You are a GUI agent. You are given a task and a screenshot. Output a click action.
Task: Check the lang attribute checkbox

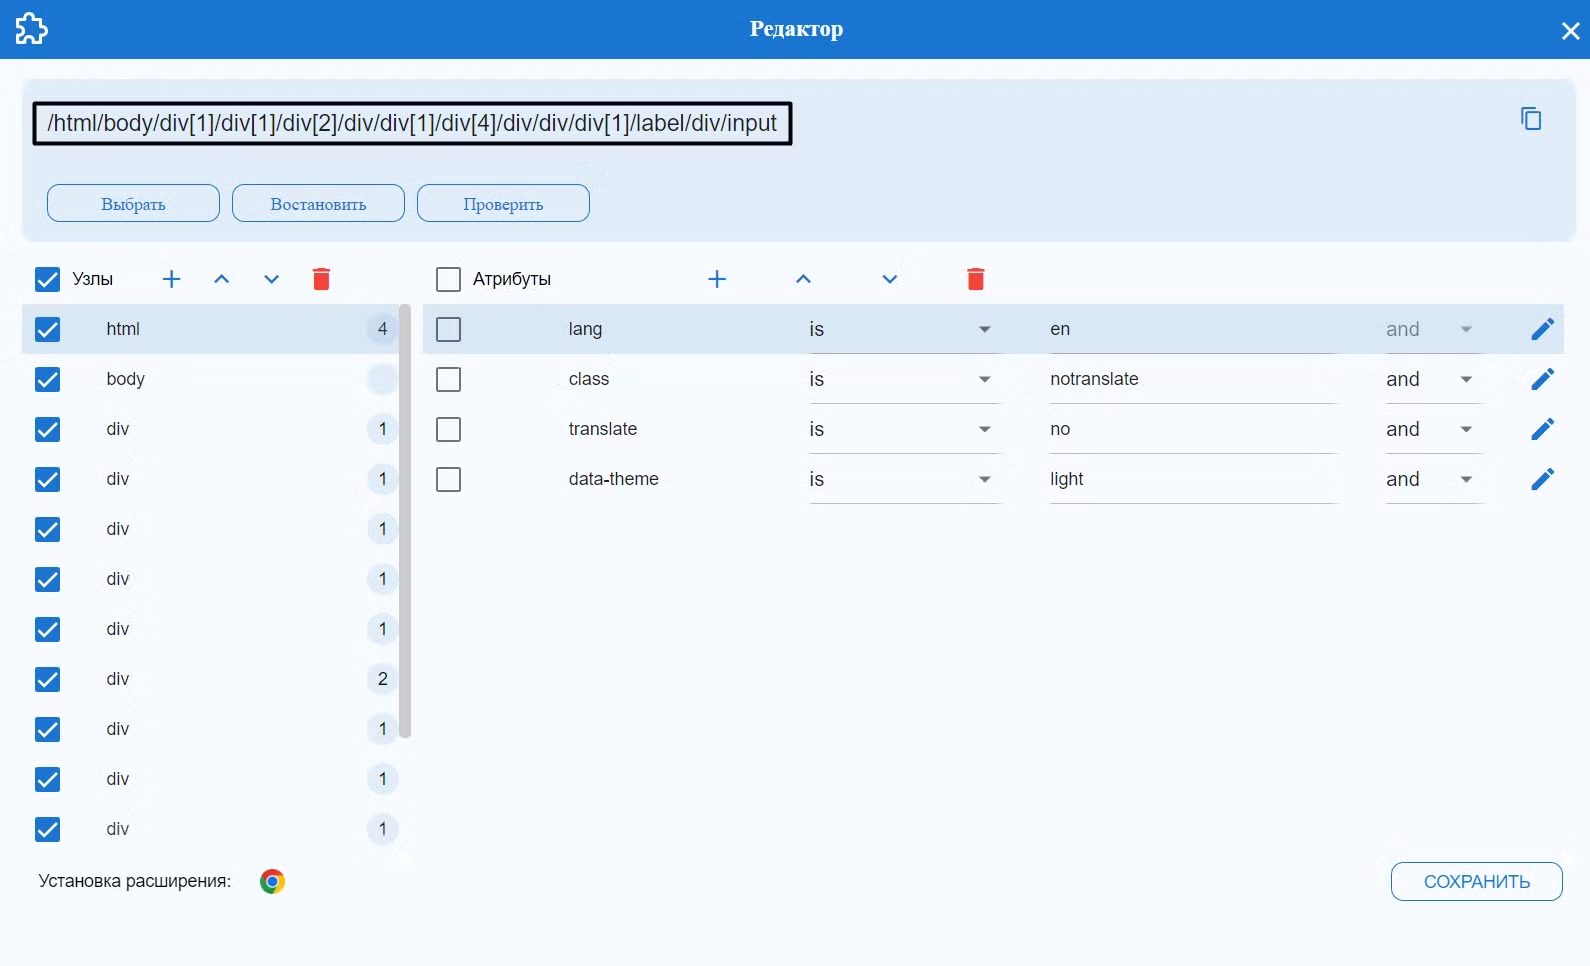(x=448, y=329)
